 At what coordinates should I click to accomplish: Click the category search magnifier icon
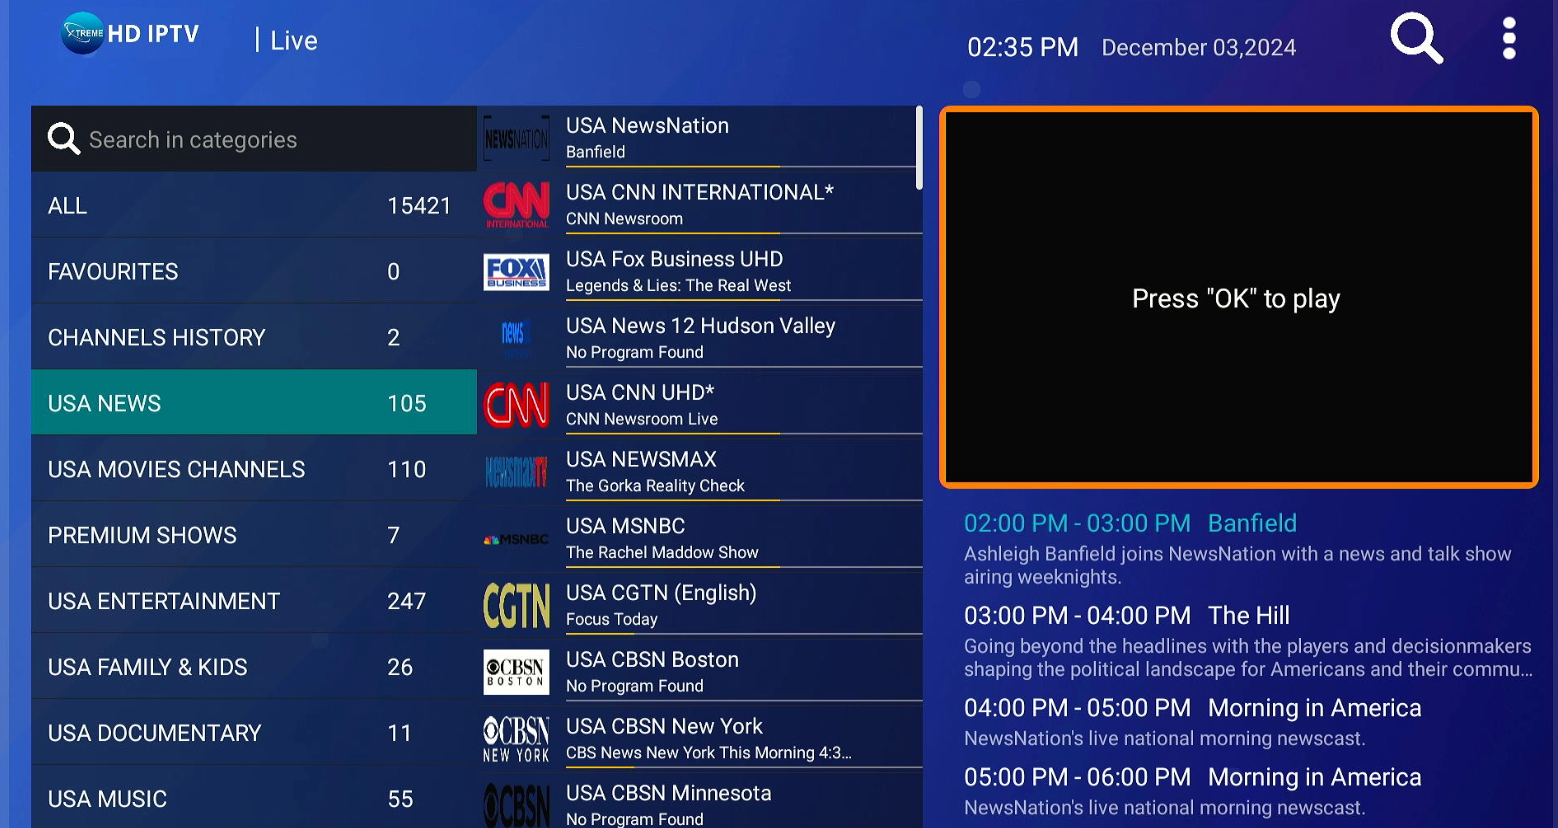pyautogui.click(x=64, y=139)
